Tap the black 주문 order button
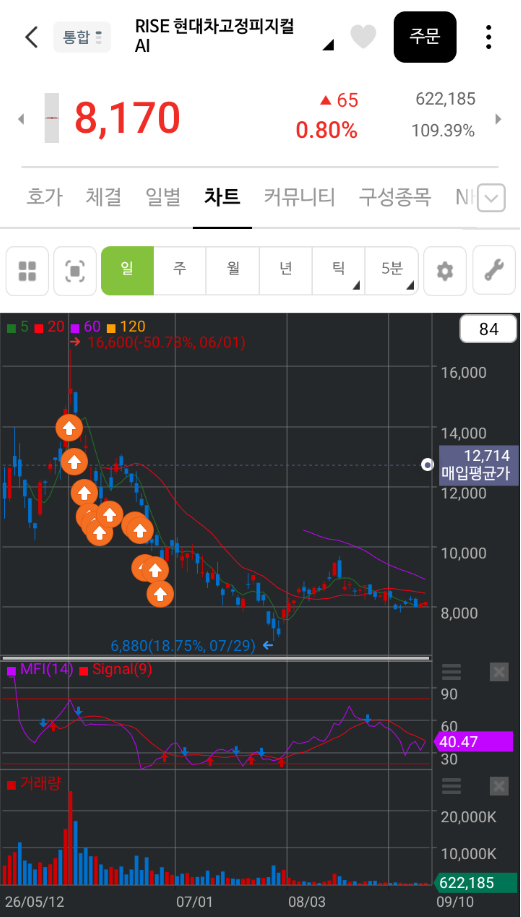The image size is (521, 917). tap(425, 37)
